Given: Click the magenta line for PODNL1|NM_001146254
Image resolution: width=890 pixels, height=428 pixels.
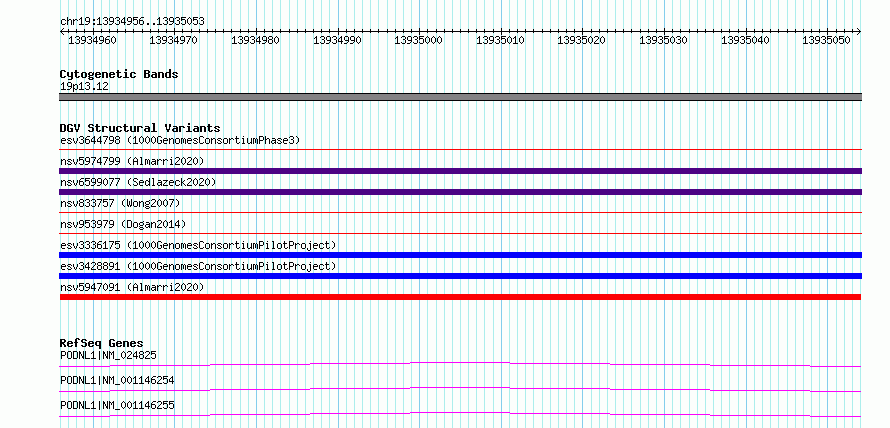Looking at the screenshot, I should 460,389.
